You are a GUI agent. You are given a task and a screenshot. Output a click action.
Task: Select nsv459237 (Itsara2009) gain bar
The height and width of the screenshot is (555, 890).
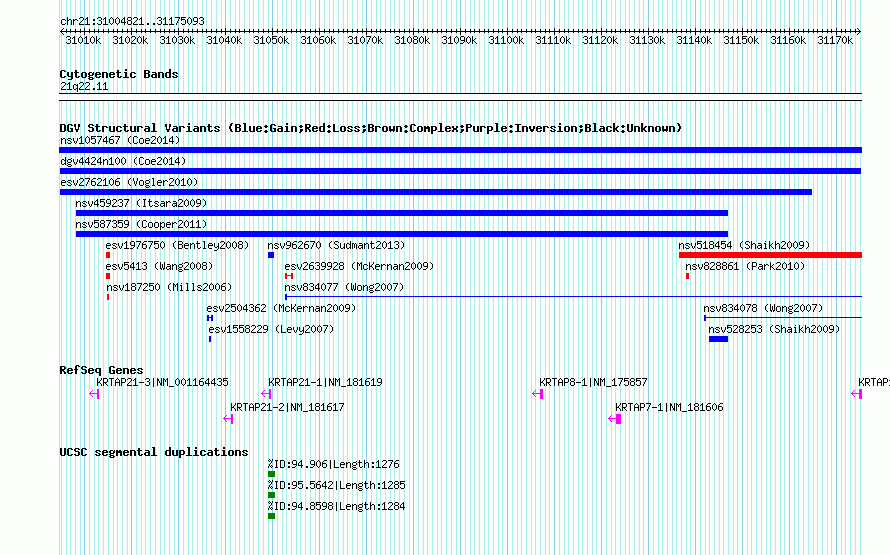click(402, 213)
